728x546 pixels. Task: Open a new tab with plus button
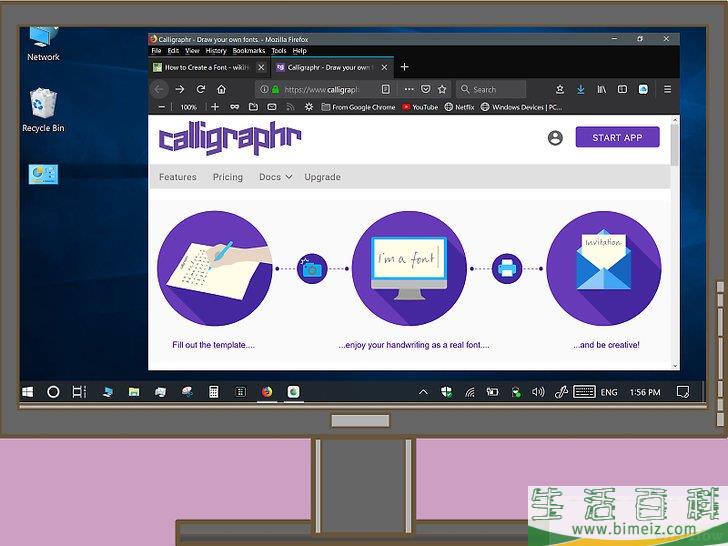point(404,67)
